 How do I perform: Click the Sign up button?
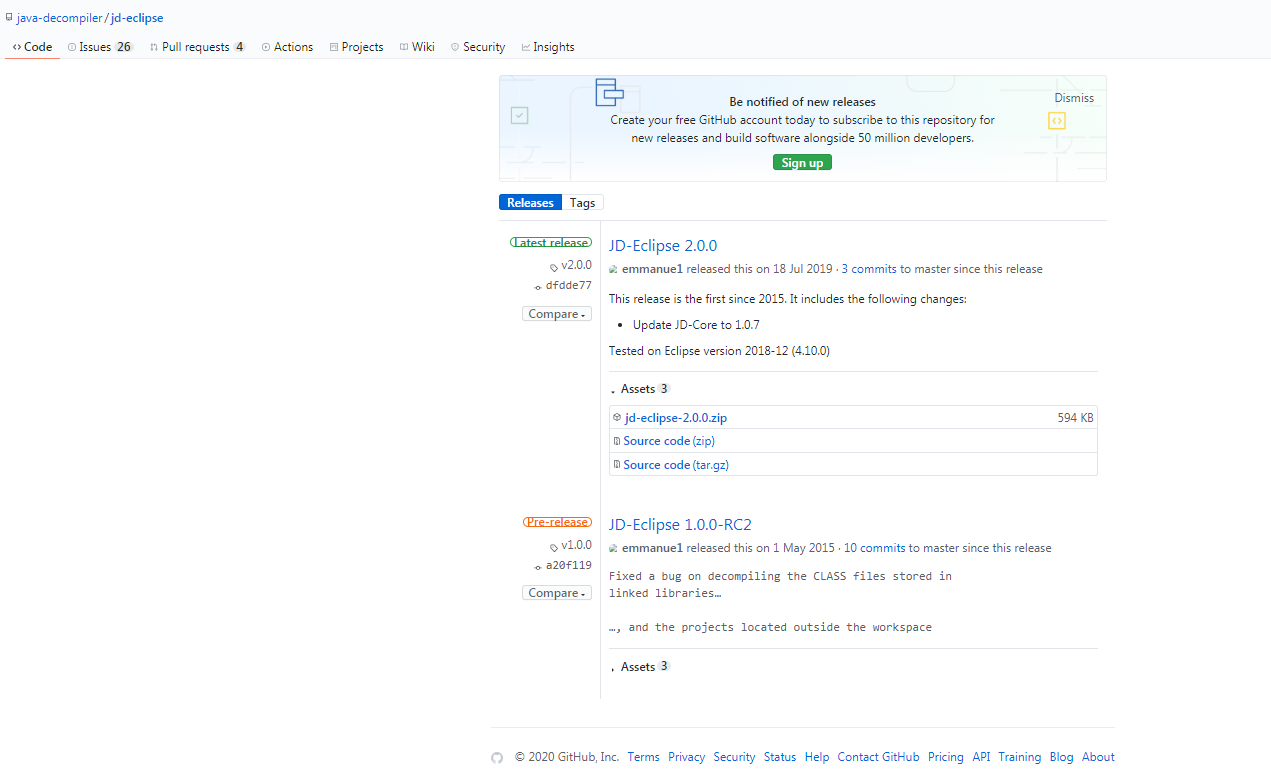(x=801, y=161)
